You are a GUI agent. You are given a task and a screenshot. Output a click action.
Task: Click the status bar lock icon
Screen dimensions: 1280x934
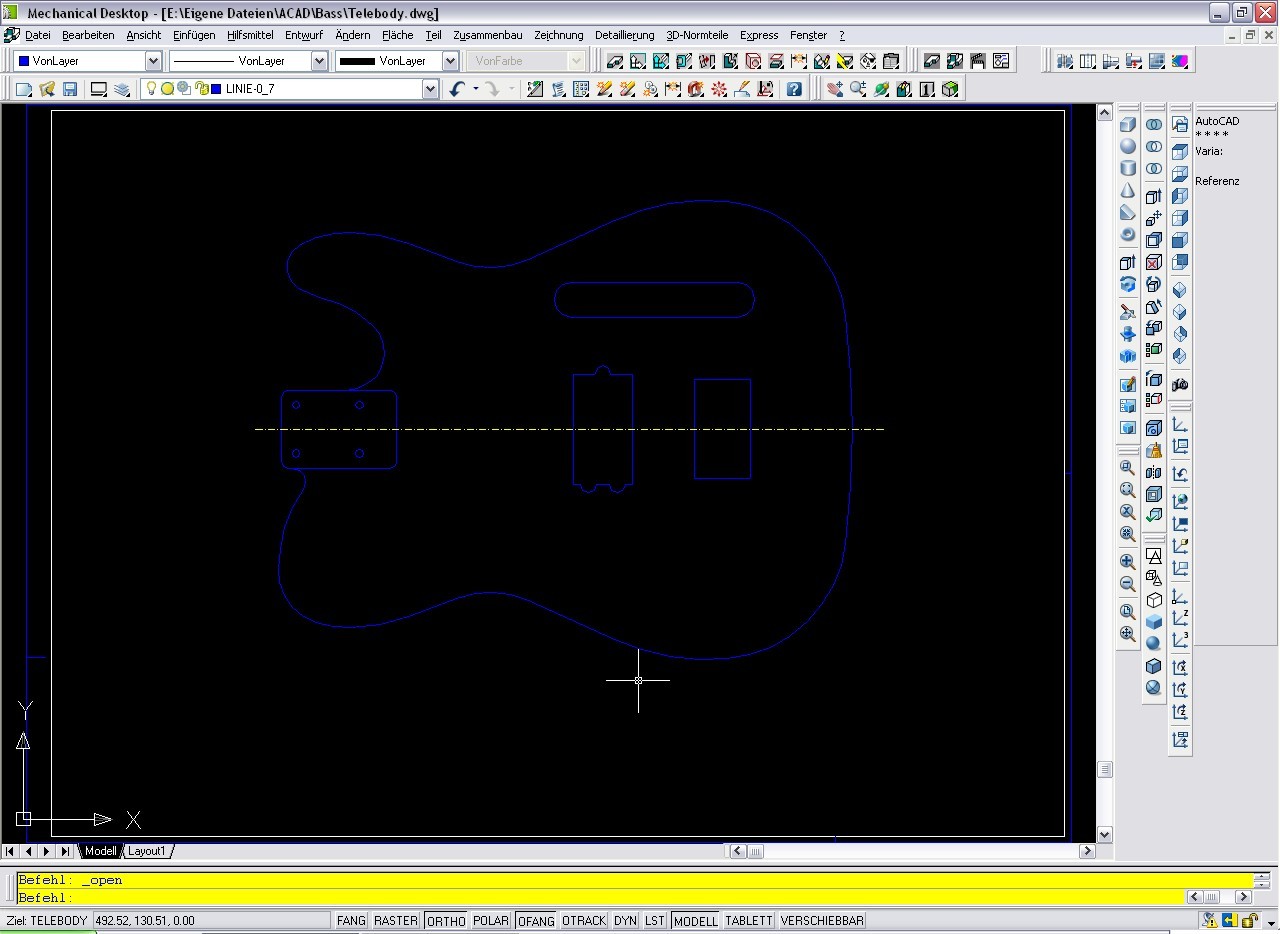coord(1250,921)
